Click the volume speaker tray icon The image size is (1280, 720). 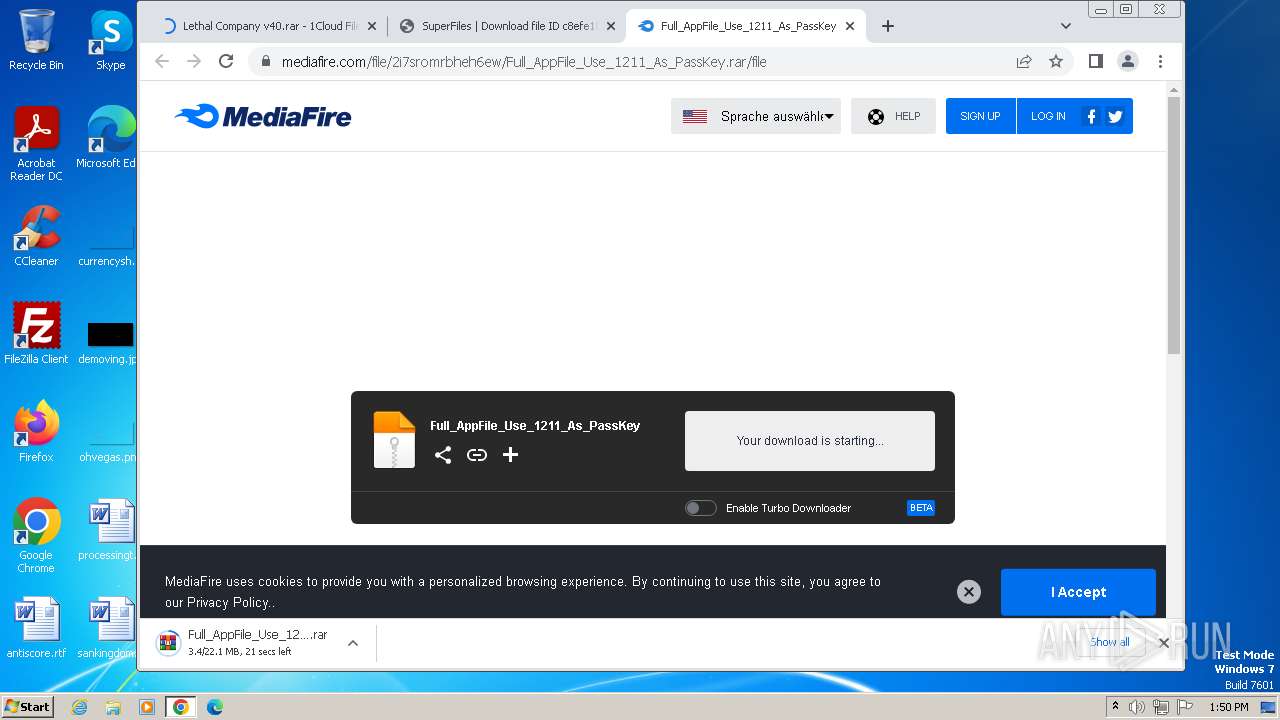click(1137, 706)
